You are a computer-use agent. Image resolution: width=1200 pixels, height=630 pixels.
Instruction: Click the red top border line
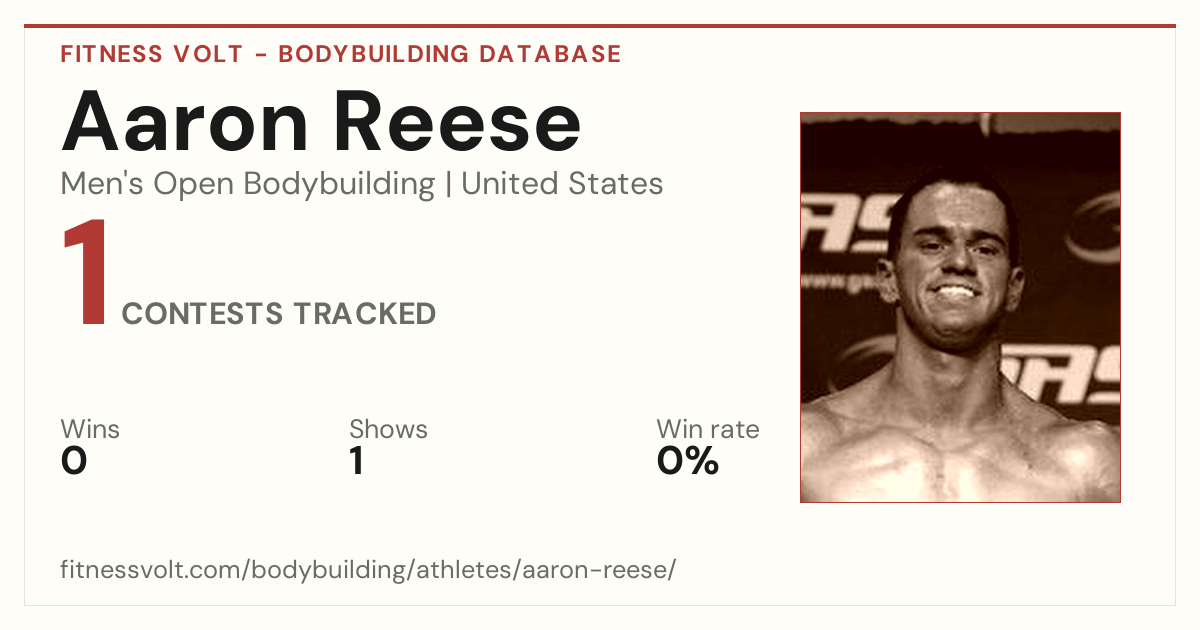[x=600, y=26]
